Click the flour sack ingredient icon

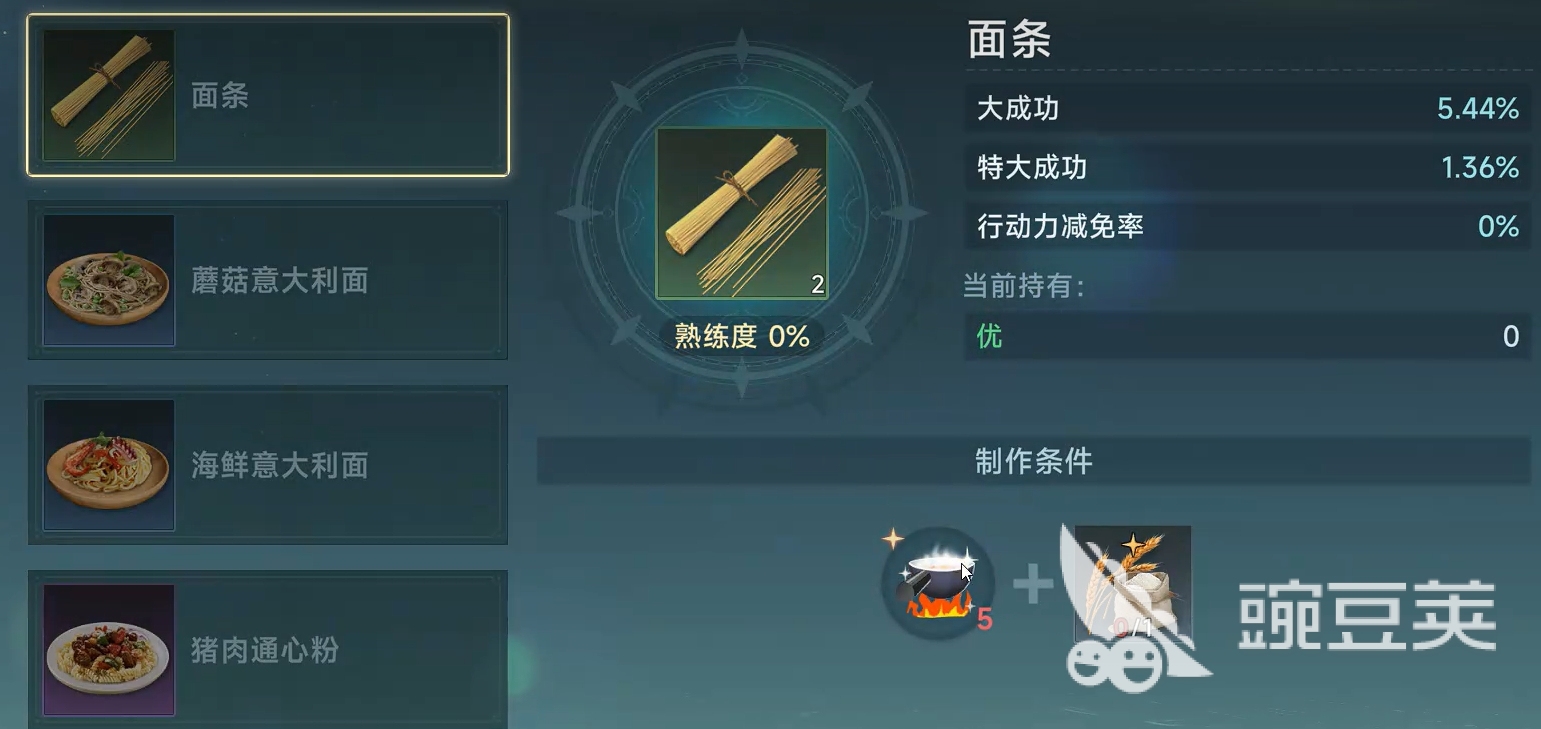click(x=1132, y=583)
